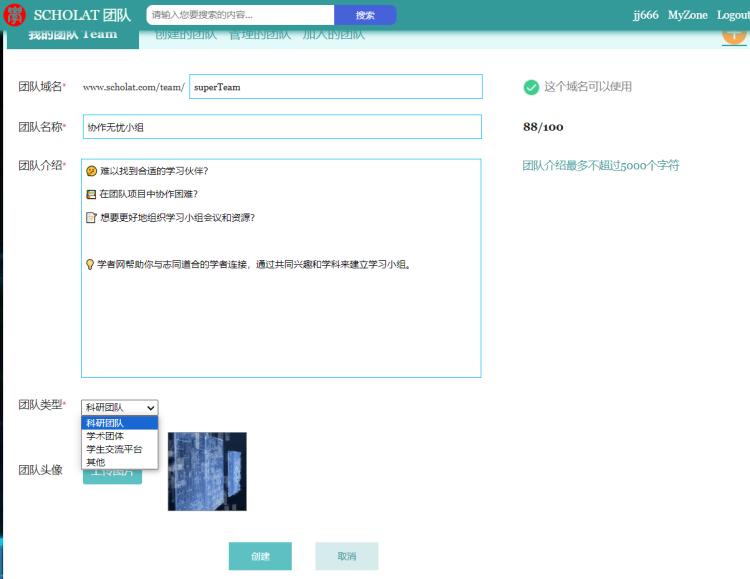Select 学术团体 from the team type list
The width and height of the screenshot is (750, 579).
[x=106, y=436]
